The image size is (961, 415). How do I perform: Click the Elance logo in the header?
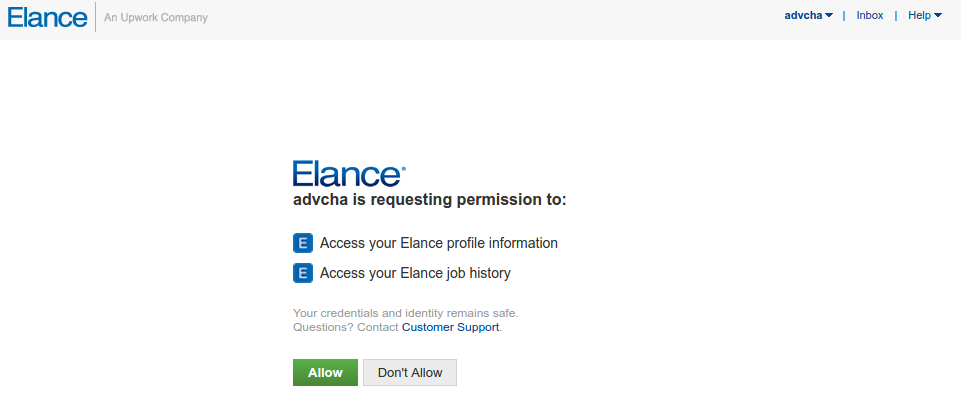47,17
